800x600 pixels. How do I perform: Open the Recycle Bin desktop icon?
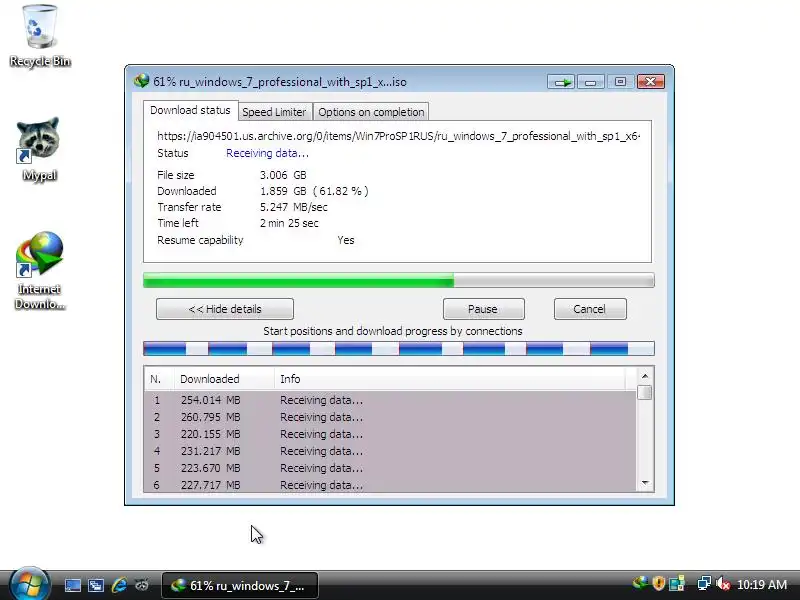tap(40, 36)
